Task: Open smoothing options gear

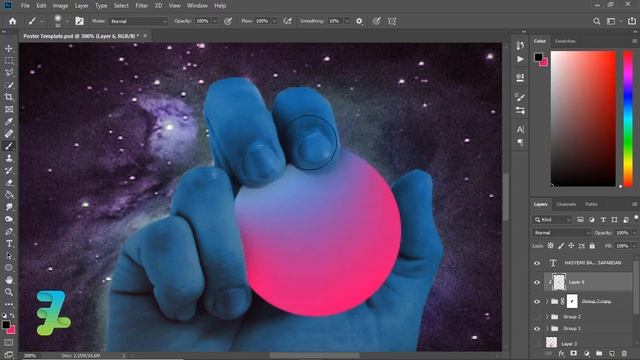Action: click(x=359, y=21)
